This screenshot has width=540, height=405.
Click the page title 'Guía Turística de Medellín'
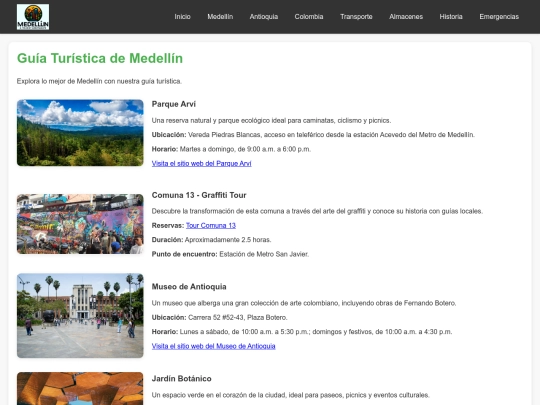(x=100, y=58)
